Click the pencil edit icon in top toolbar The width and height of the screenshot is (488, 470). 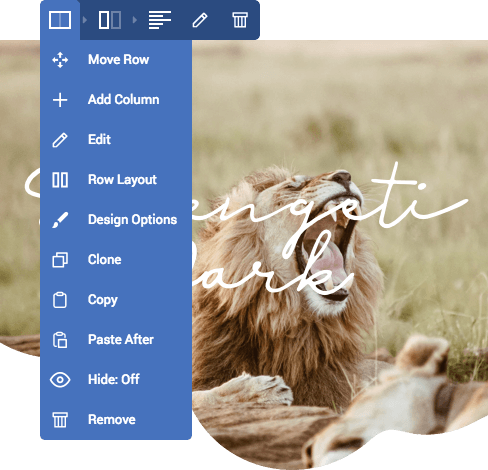tap(200, 20)
